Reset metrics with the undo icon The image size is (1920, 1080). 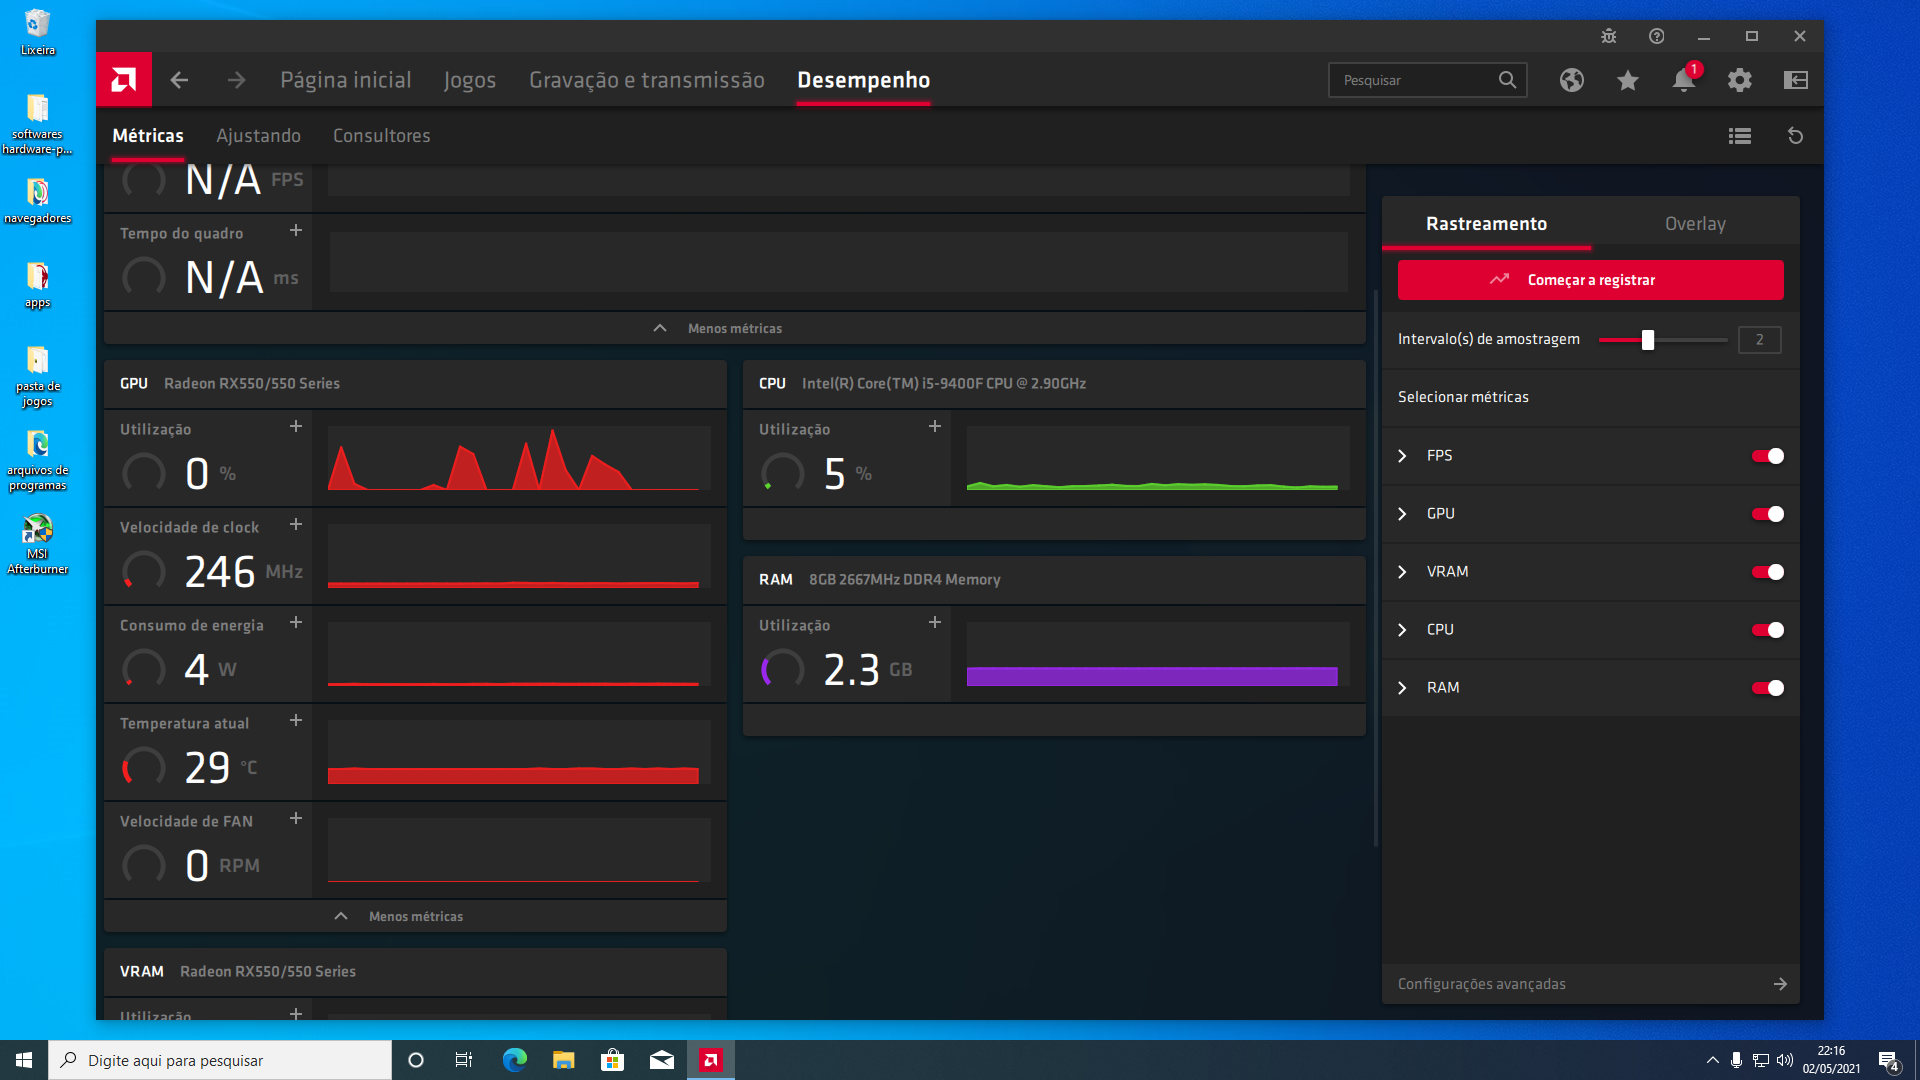pos(1796,136)
